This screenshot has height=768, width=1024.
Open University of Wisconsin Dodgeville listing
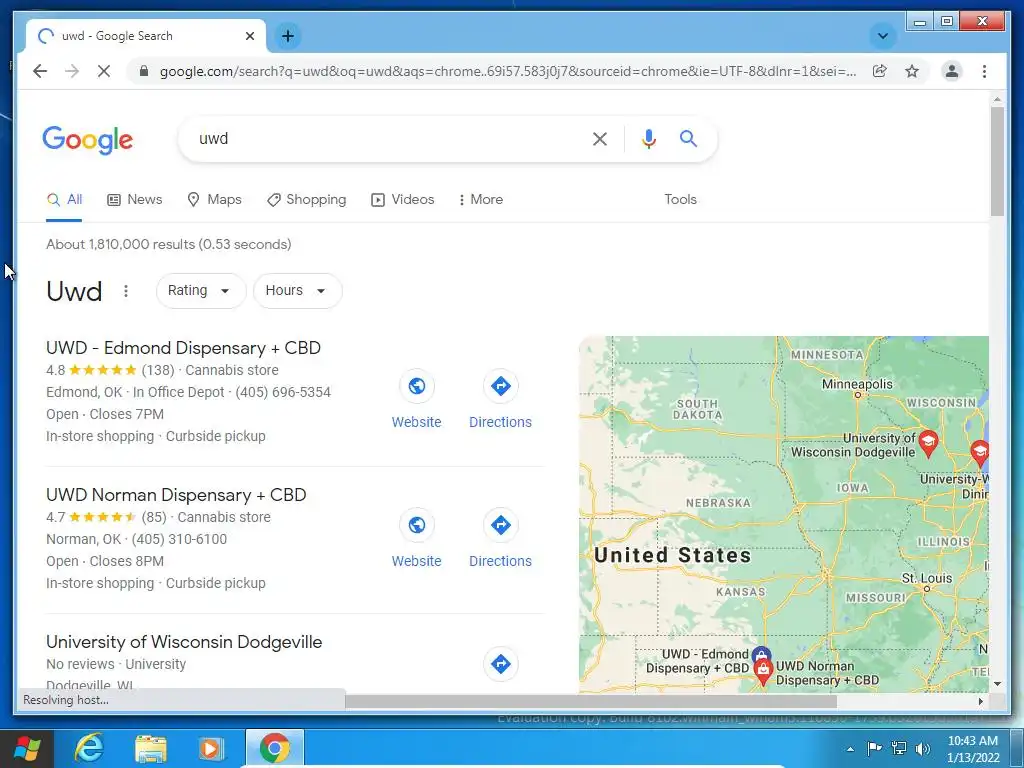pos(184,642)
